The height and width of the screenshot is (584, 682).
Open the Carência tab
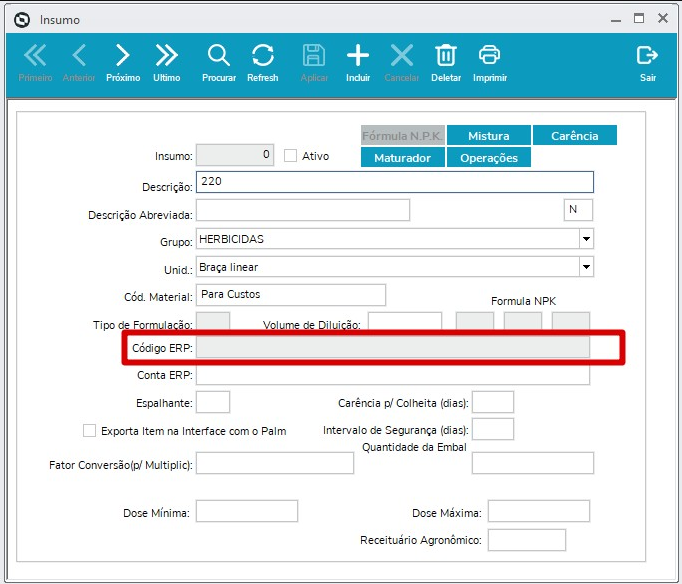tap(575, 135)
